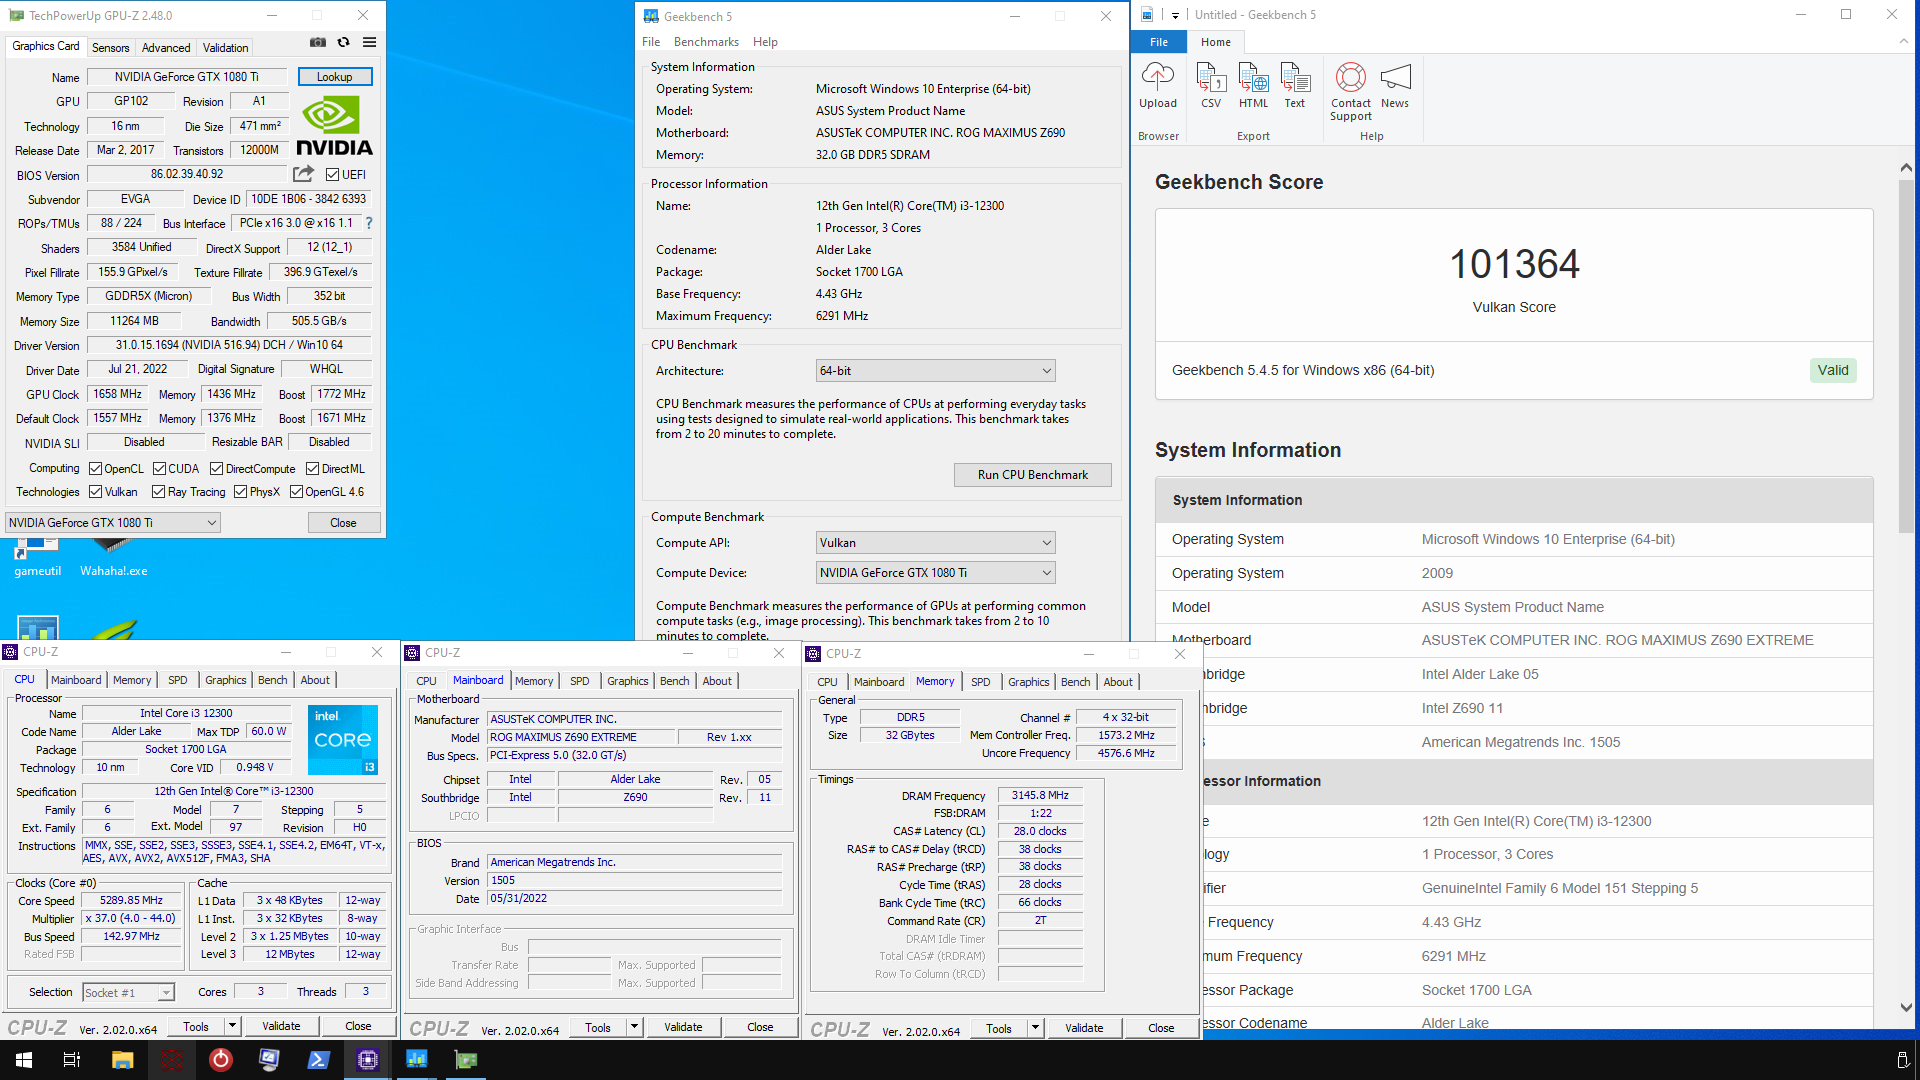This screenshot has width=1920, height=1080.
Task: Open the Quick Access Toolbar dropdown in Geekbench results
Action: coord(1175,15)
